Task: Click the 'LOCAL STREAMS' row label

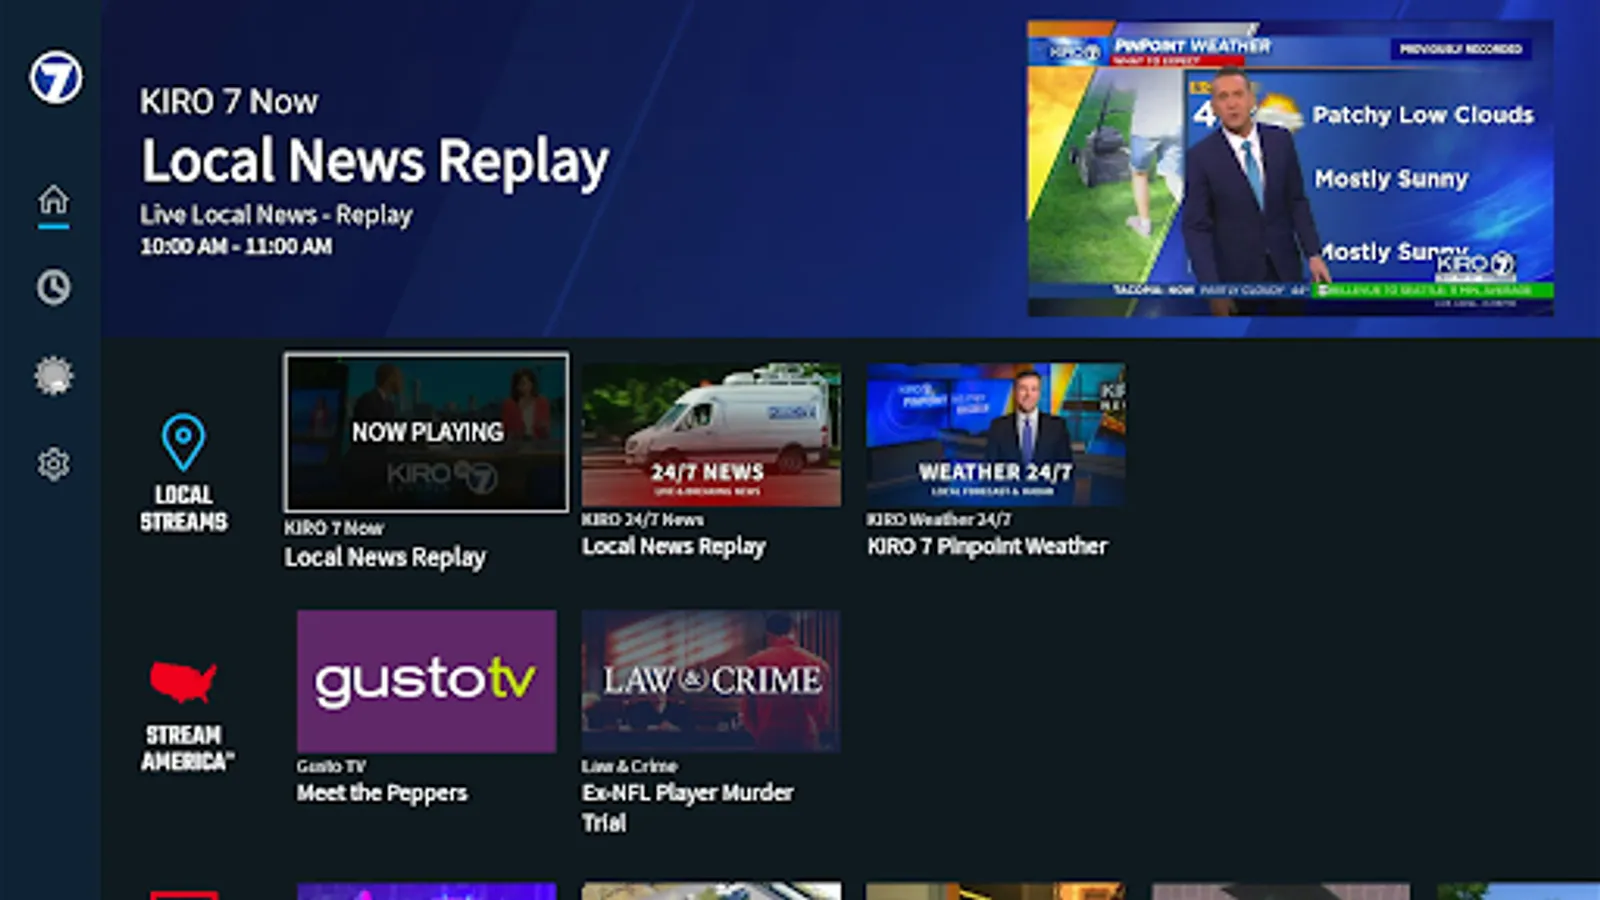Action: click(184, 508)
